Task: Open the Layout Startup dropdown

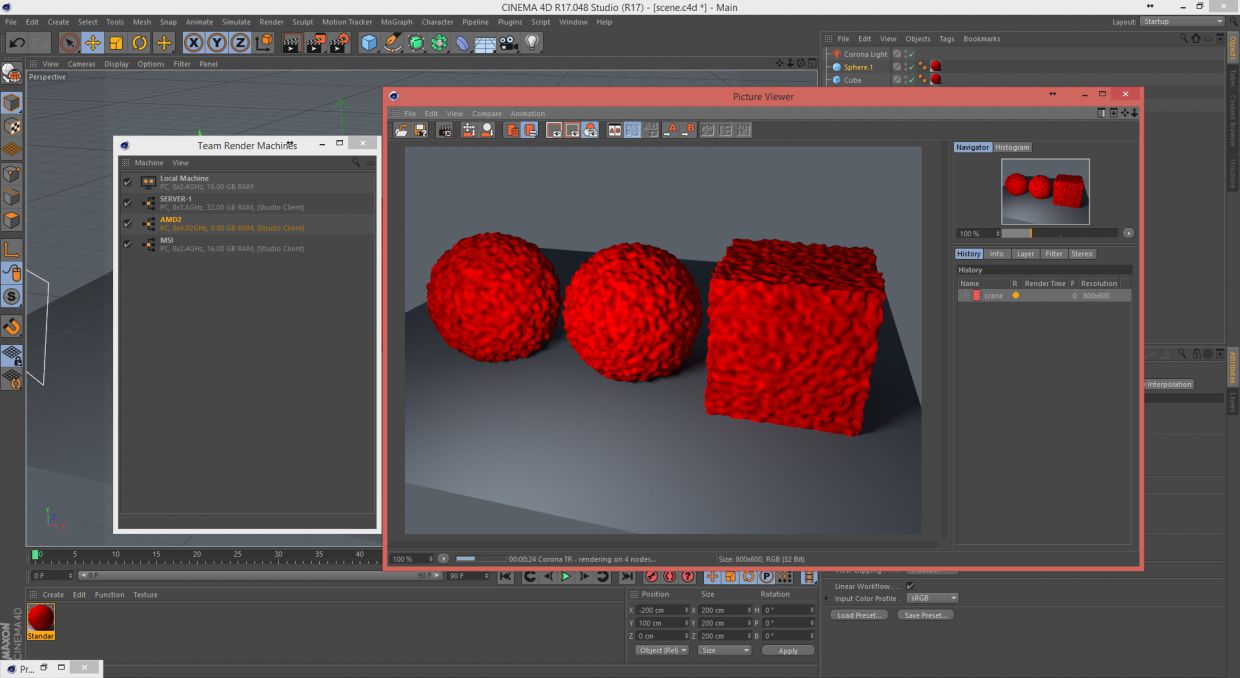Action: pos(1183,21)
